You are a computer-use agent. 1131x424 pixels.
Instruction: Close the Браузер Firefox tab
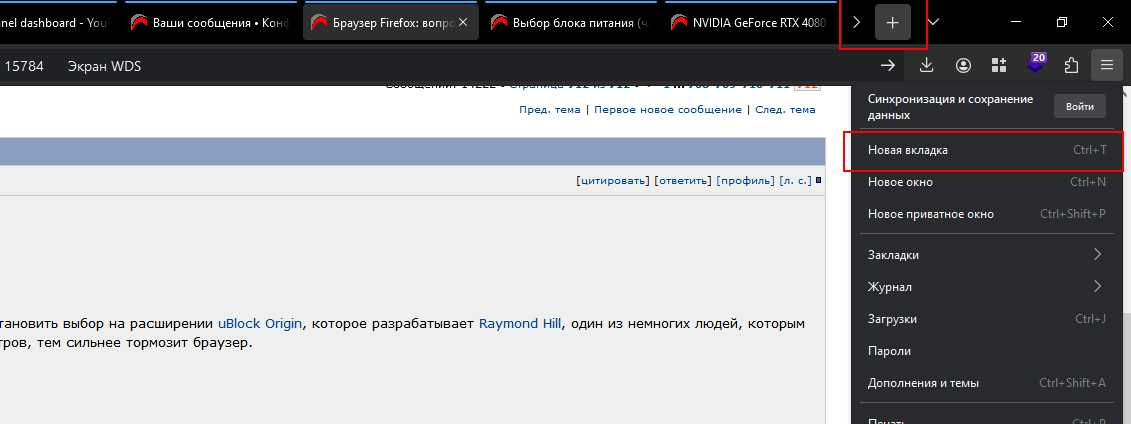click(463, 22)
